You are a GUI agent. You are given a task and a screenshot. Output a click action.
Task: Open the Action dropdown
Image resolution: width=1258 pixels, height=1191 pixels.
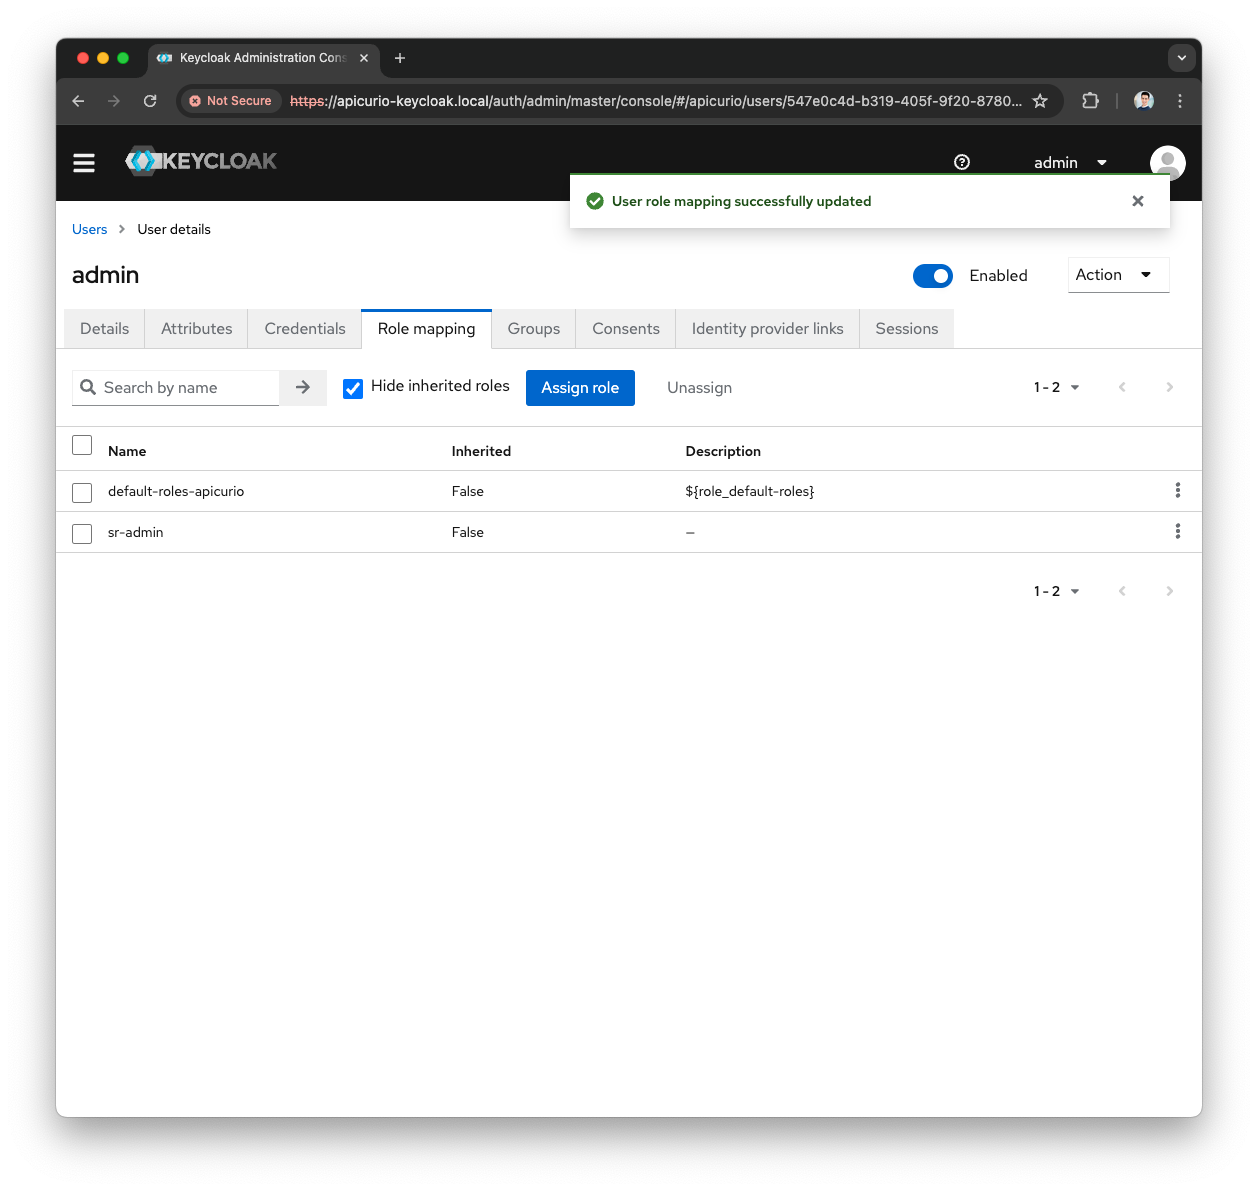[x=1117, y=274]
